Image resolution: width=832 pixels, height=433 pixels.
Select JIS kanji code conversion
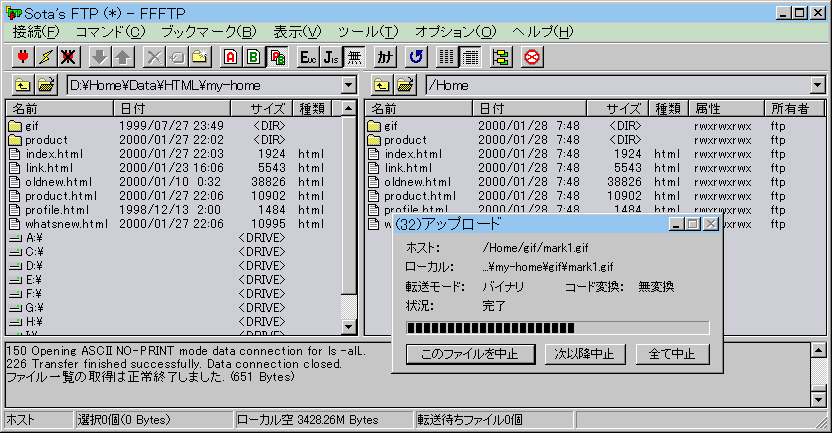(332, 57)
